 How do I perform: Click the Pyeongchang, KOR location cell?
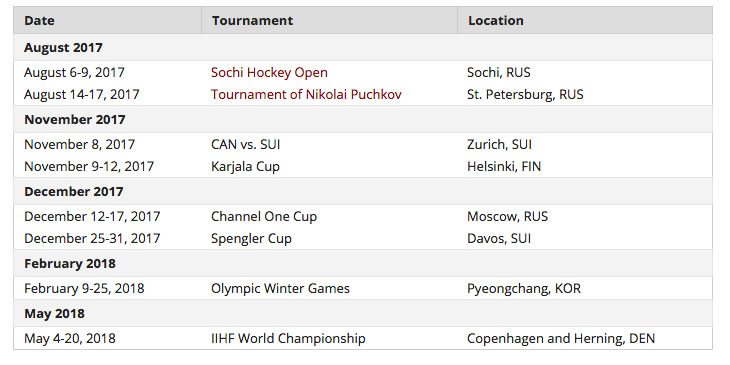pos(524,289)
